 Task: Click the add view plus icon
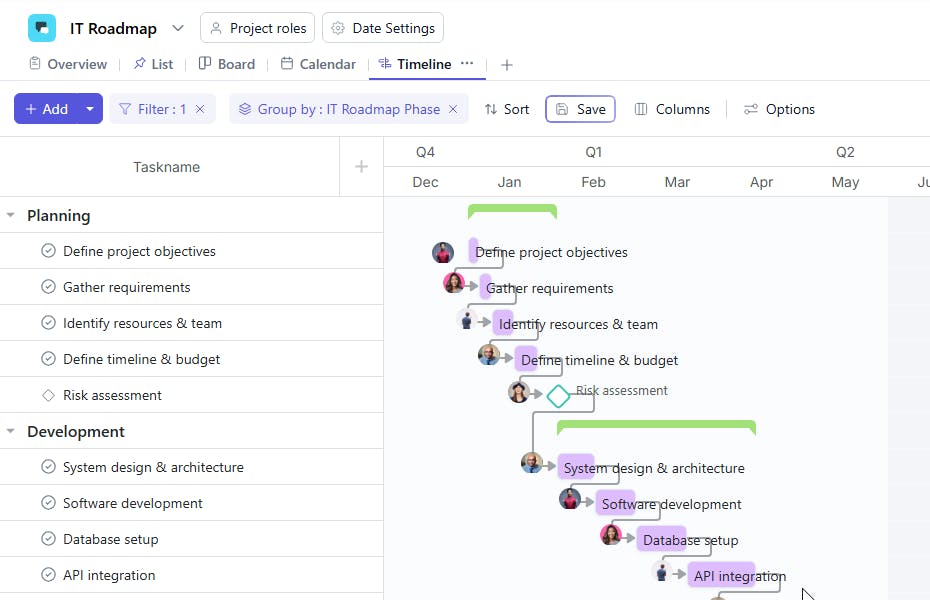[x=507, y=65]
